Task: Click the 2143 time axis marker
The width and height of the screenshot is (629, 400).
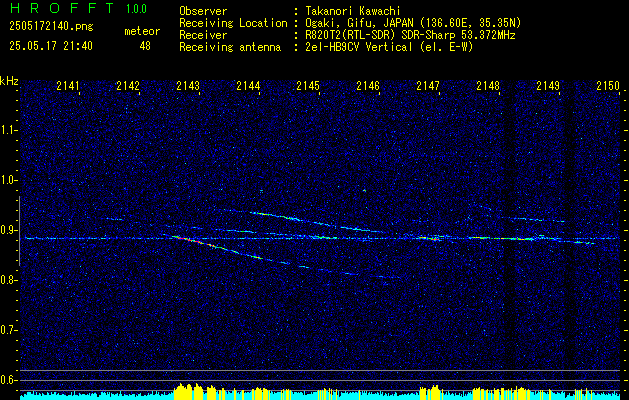Action: 188,86
